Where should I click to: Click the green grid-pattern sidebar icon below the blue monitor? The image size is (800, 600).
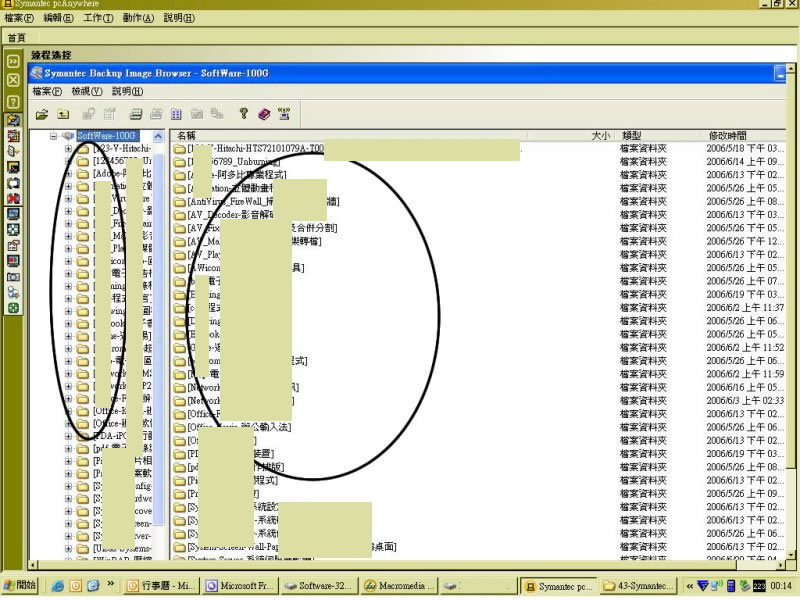click(13, 230)
